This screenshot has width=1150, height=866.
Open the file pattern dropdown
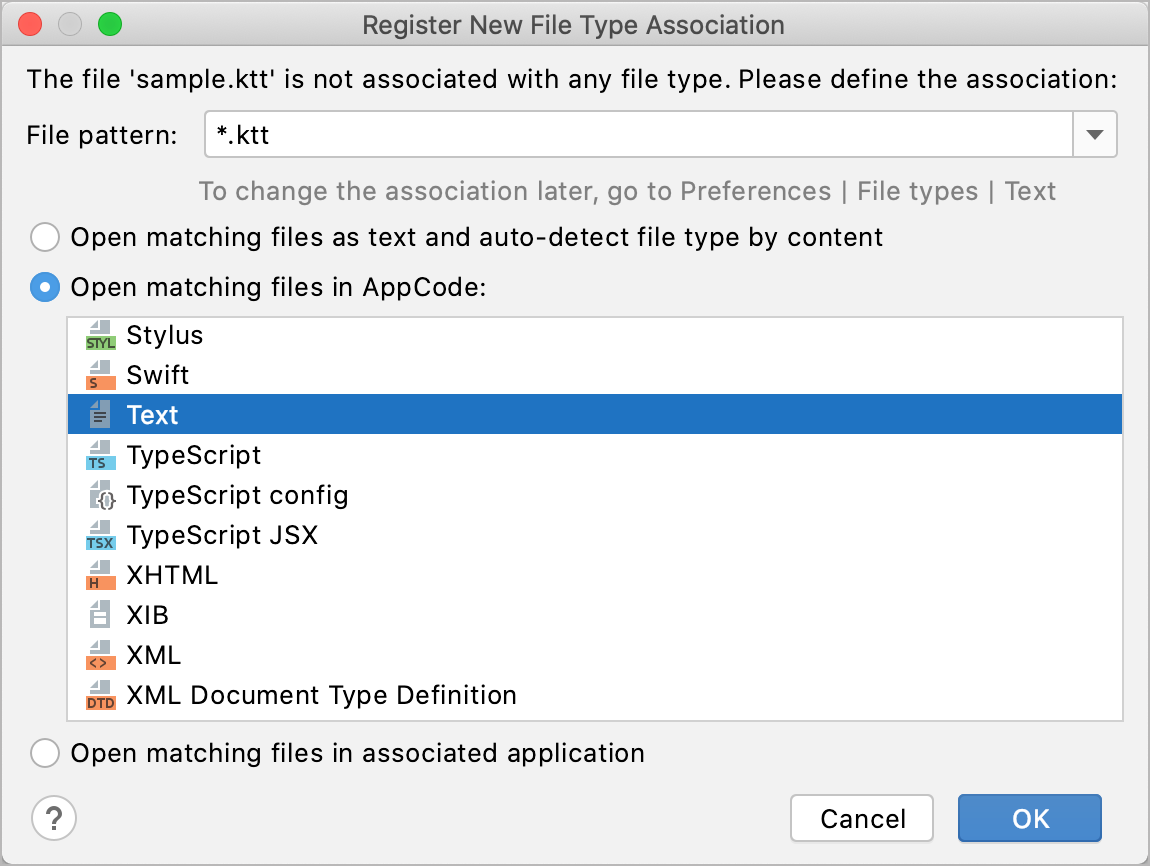pos(1097,134)
